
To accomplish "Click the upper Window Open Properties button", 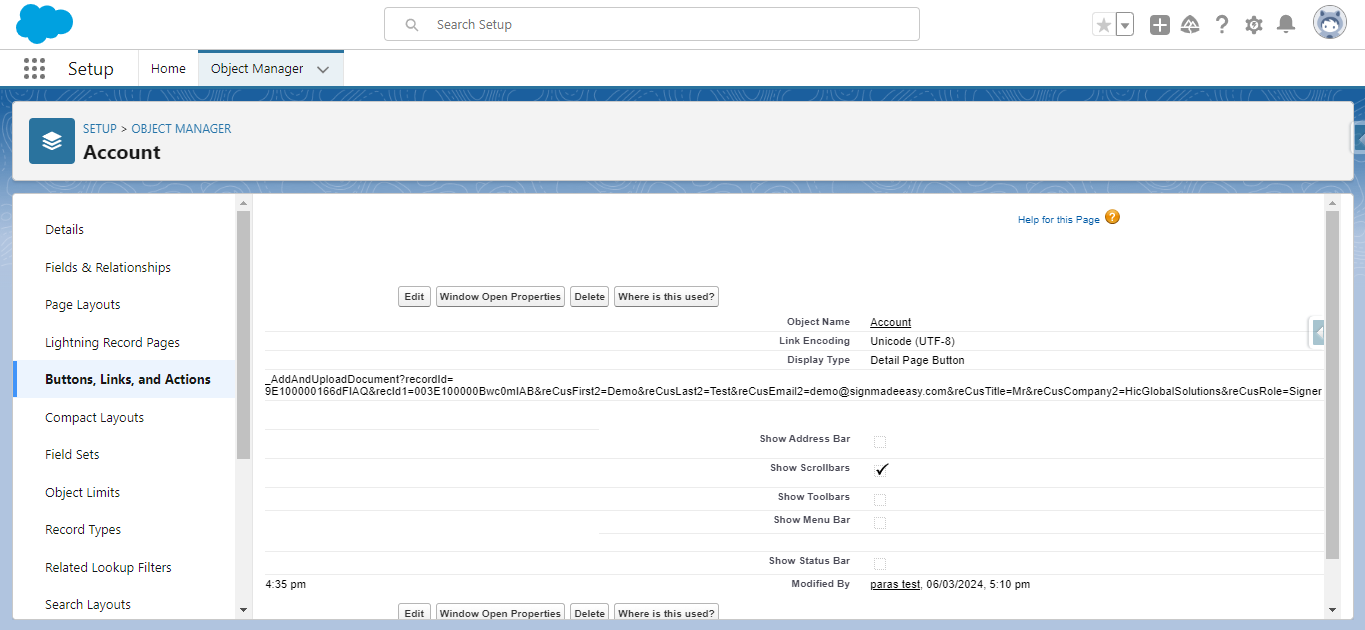I will tap(501, 297).
